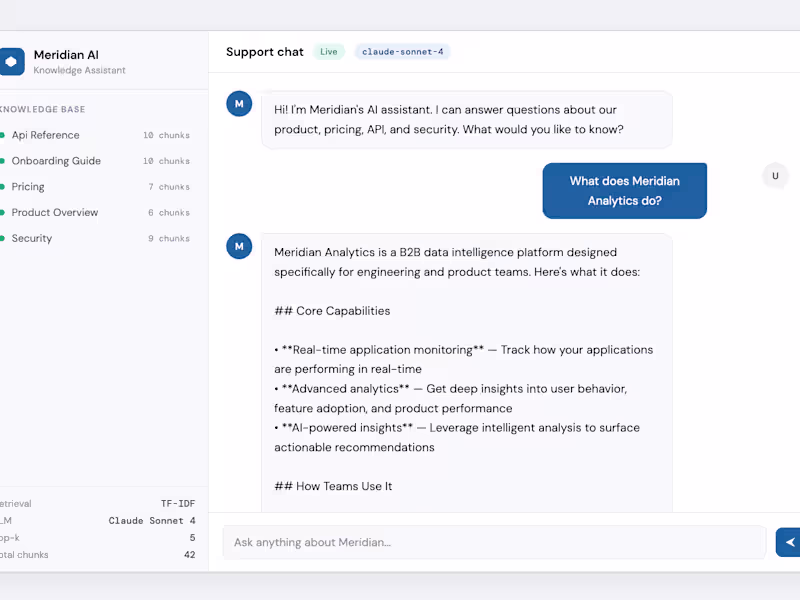Switch to the Support chat view
This screenshot has height=600, width=800.
[x=264, y=51]
